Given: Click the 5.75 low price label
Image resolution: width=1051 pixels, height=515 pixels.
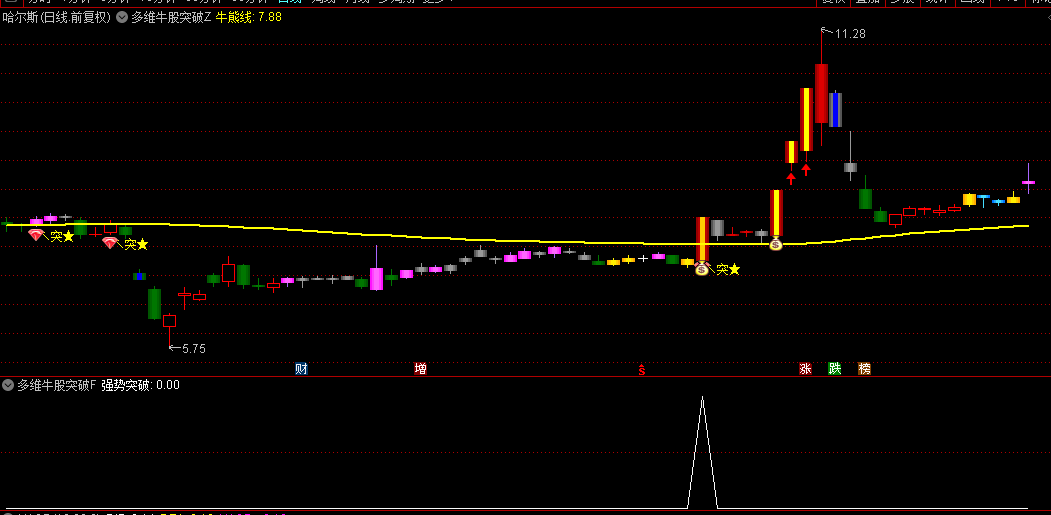Looking at the screenshot, I should click(193, 349).
